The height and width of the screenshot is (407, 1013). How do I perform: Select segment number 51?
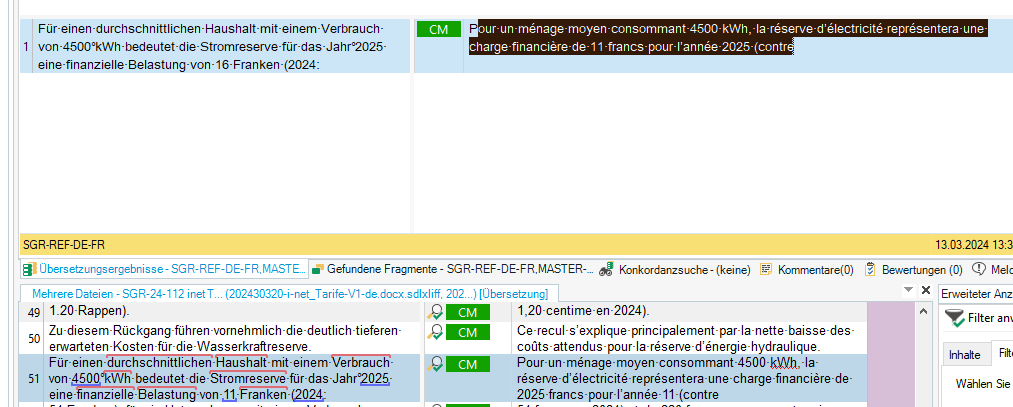(x=34, y=378)
